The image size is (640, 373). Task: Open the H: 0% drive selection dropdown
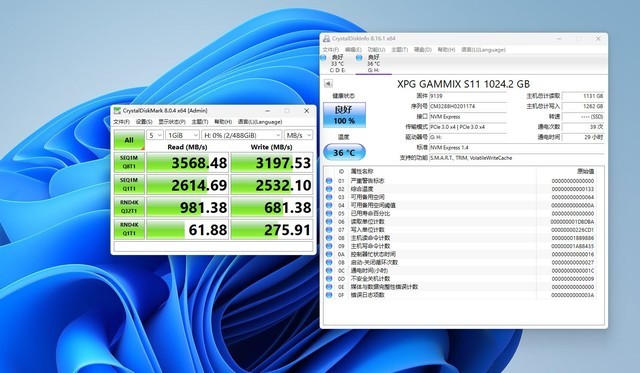click(x=242, y=135)
